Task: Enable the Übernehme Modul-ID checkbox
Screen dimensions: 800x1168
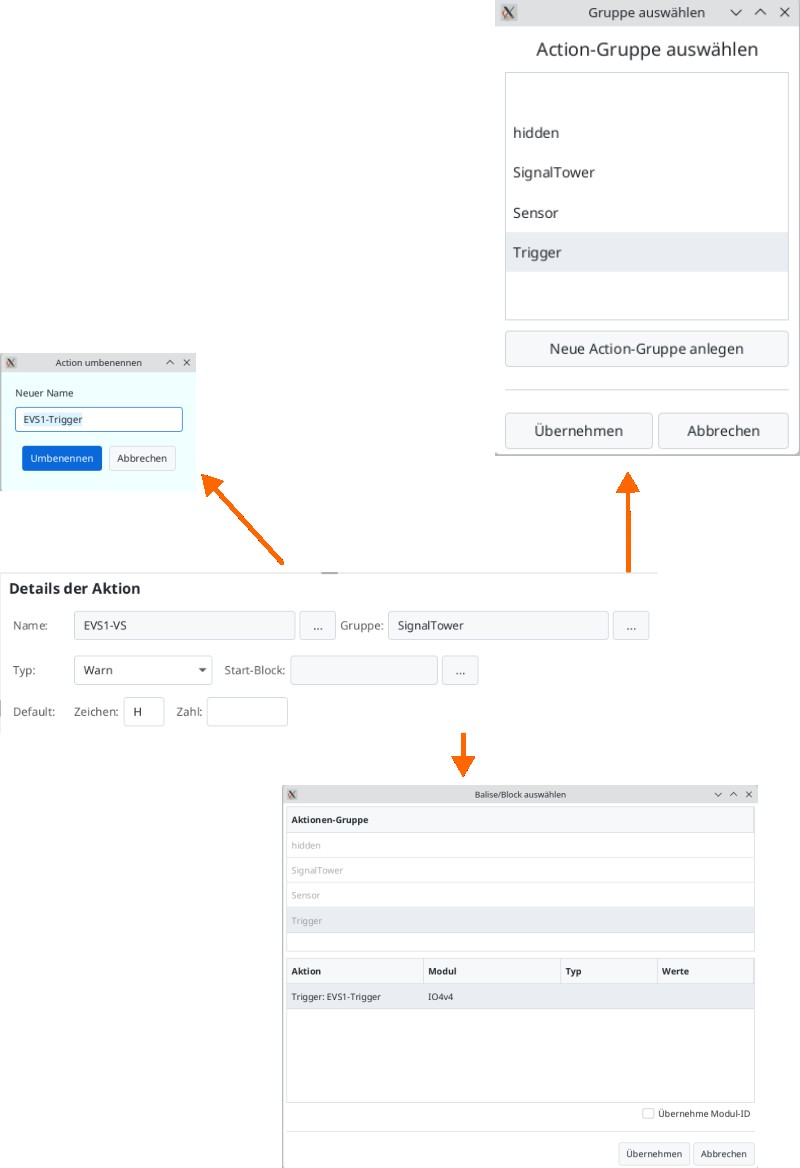Action: coord(648,1114)
